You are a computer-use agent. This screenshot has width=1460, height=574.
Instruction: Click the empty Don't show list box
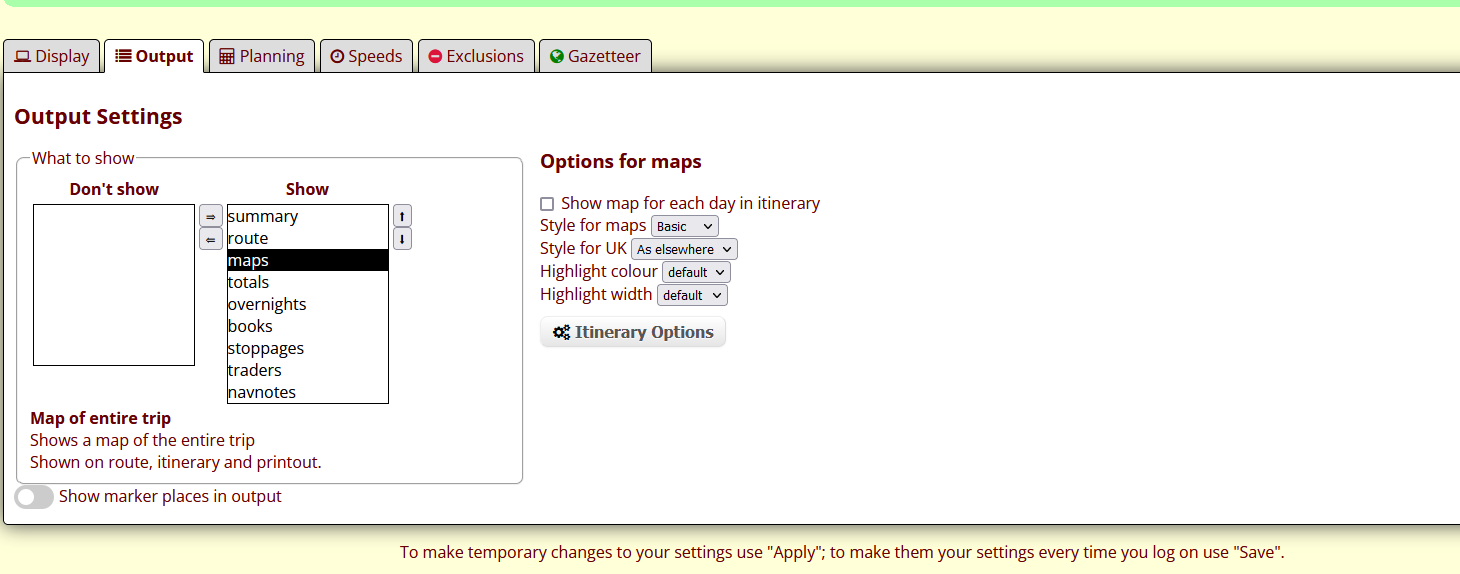[114, 285]
